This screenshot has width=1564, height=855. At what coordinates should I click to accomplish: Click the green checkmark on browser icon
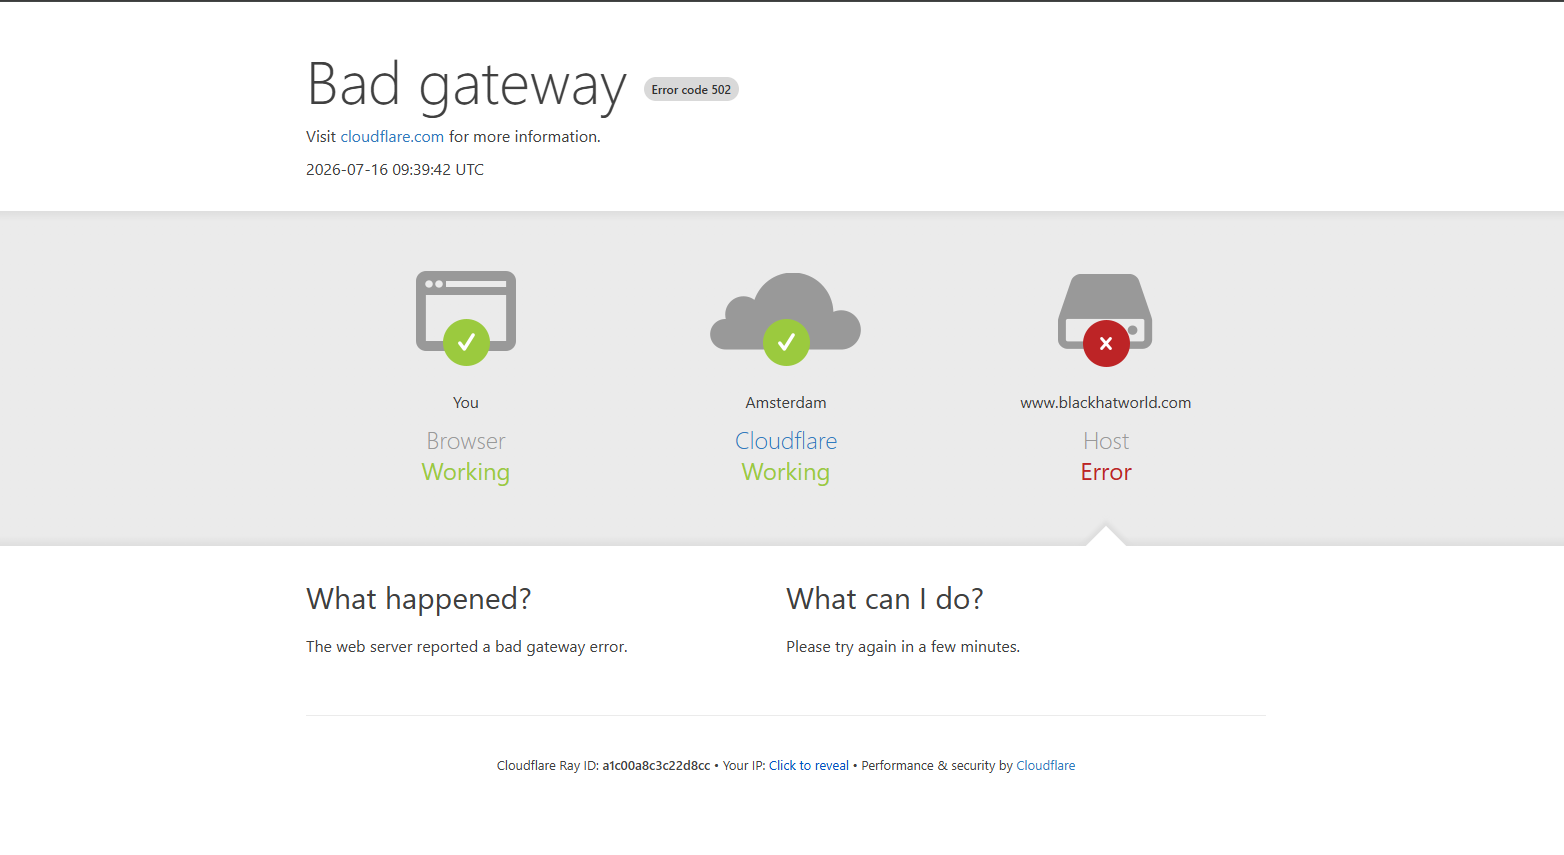click(466, 343)
